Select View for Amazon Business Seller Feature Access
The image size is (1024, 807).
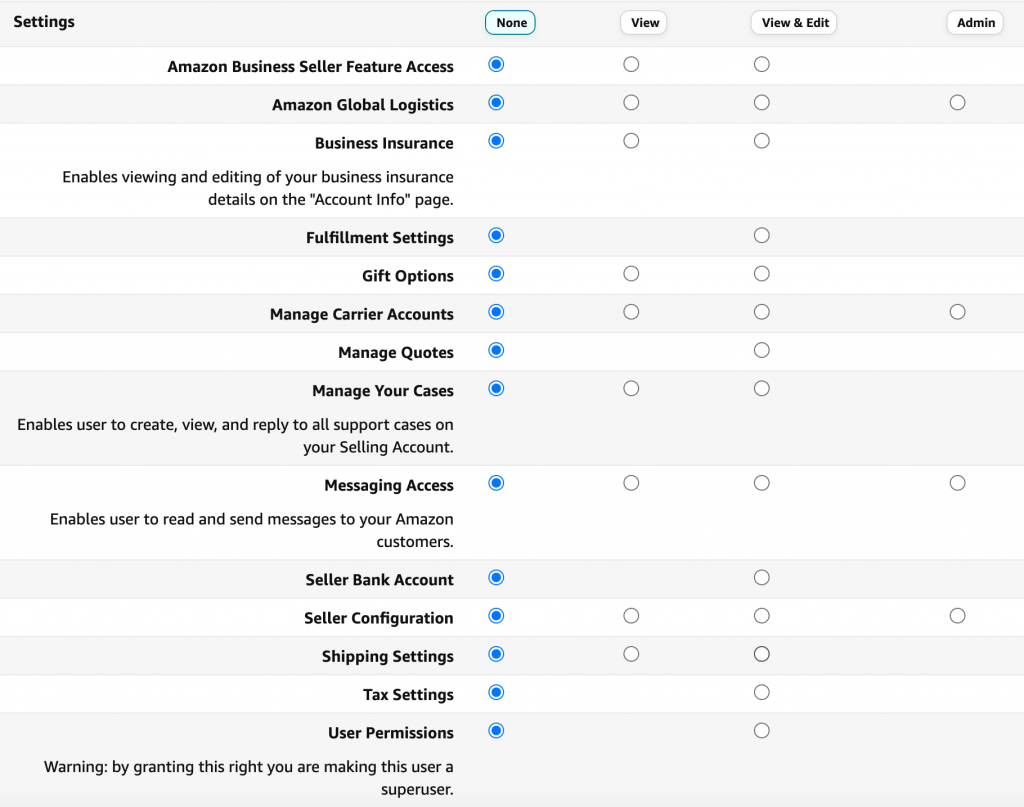(631, 62)
